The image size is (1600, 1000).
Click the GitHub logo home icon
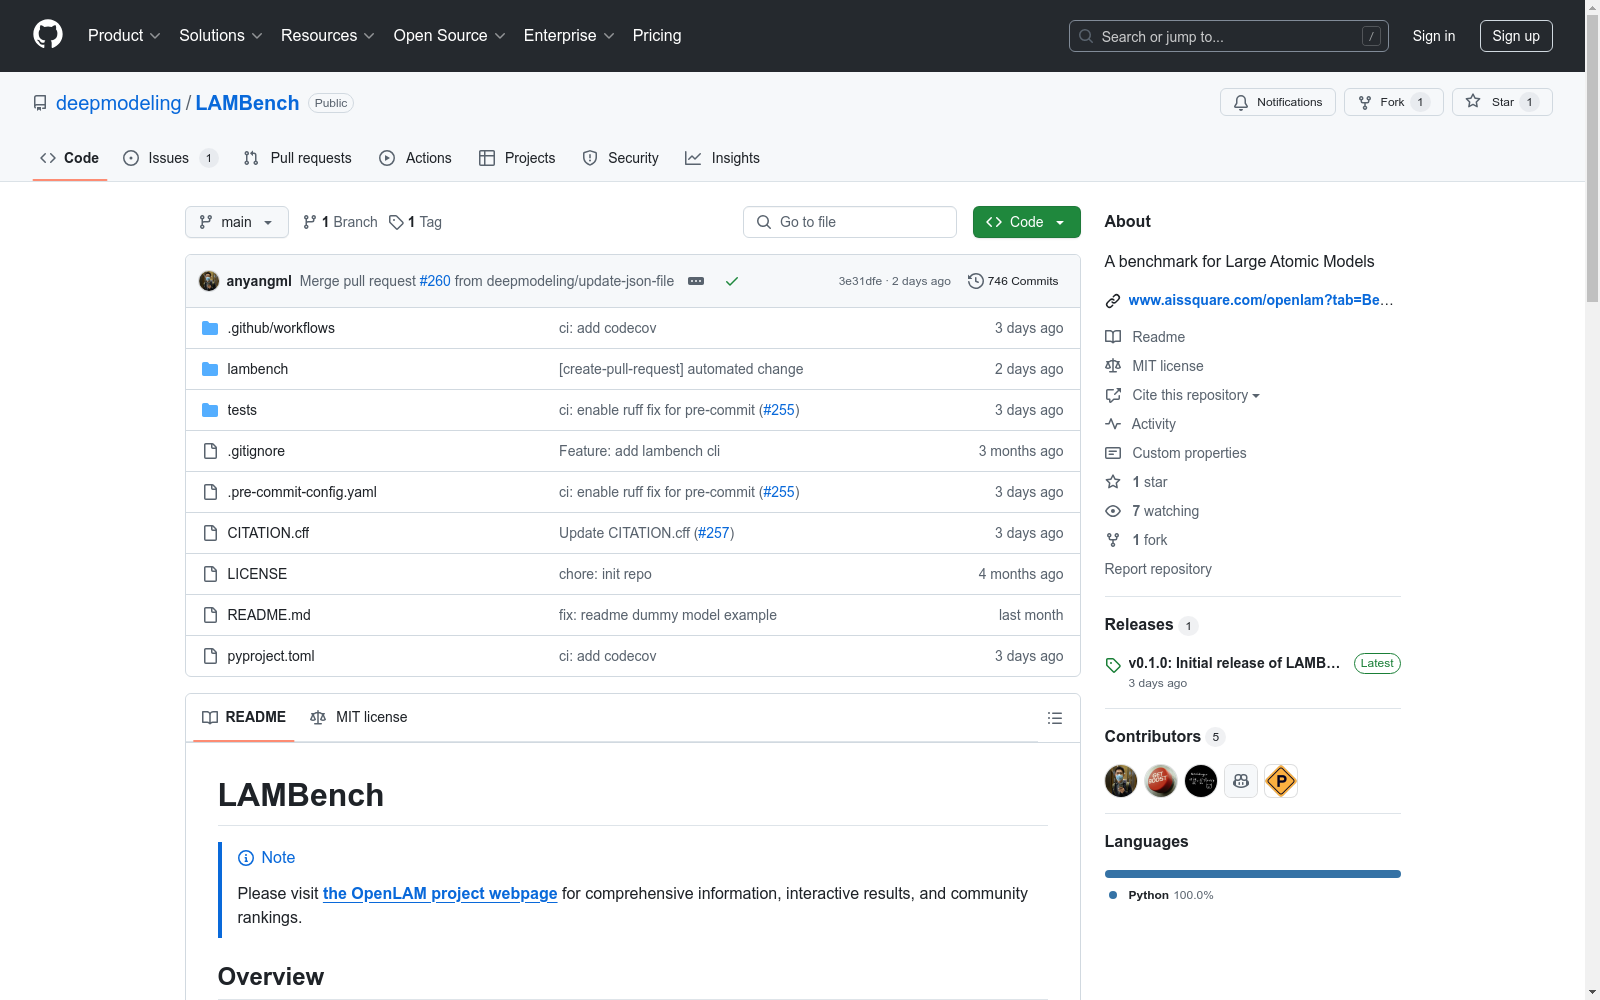48,35
